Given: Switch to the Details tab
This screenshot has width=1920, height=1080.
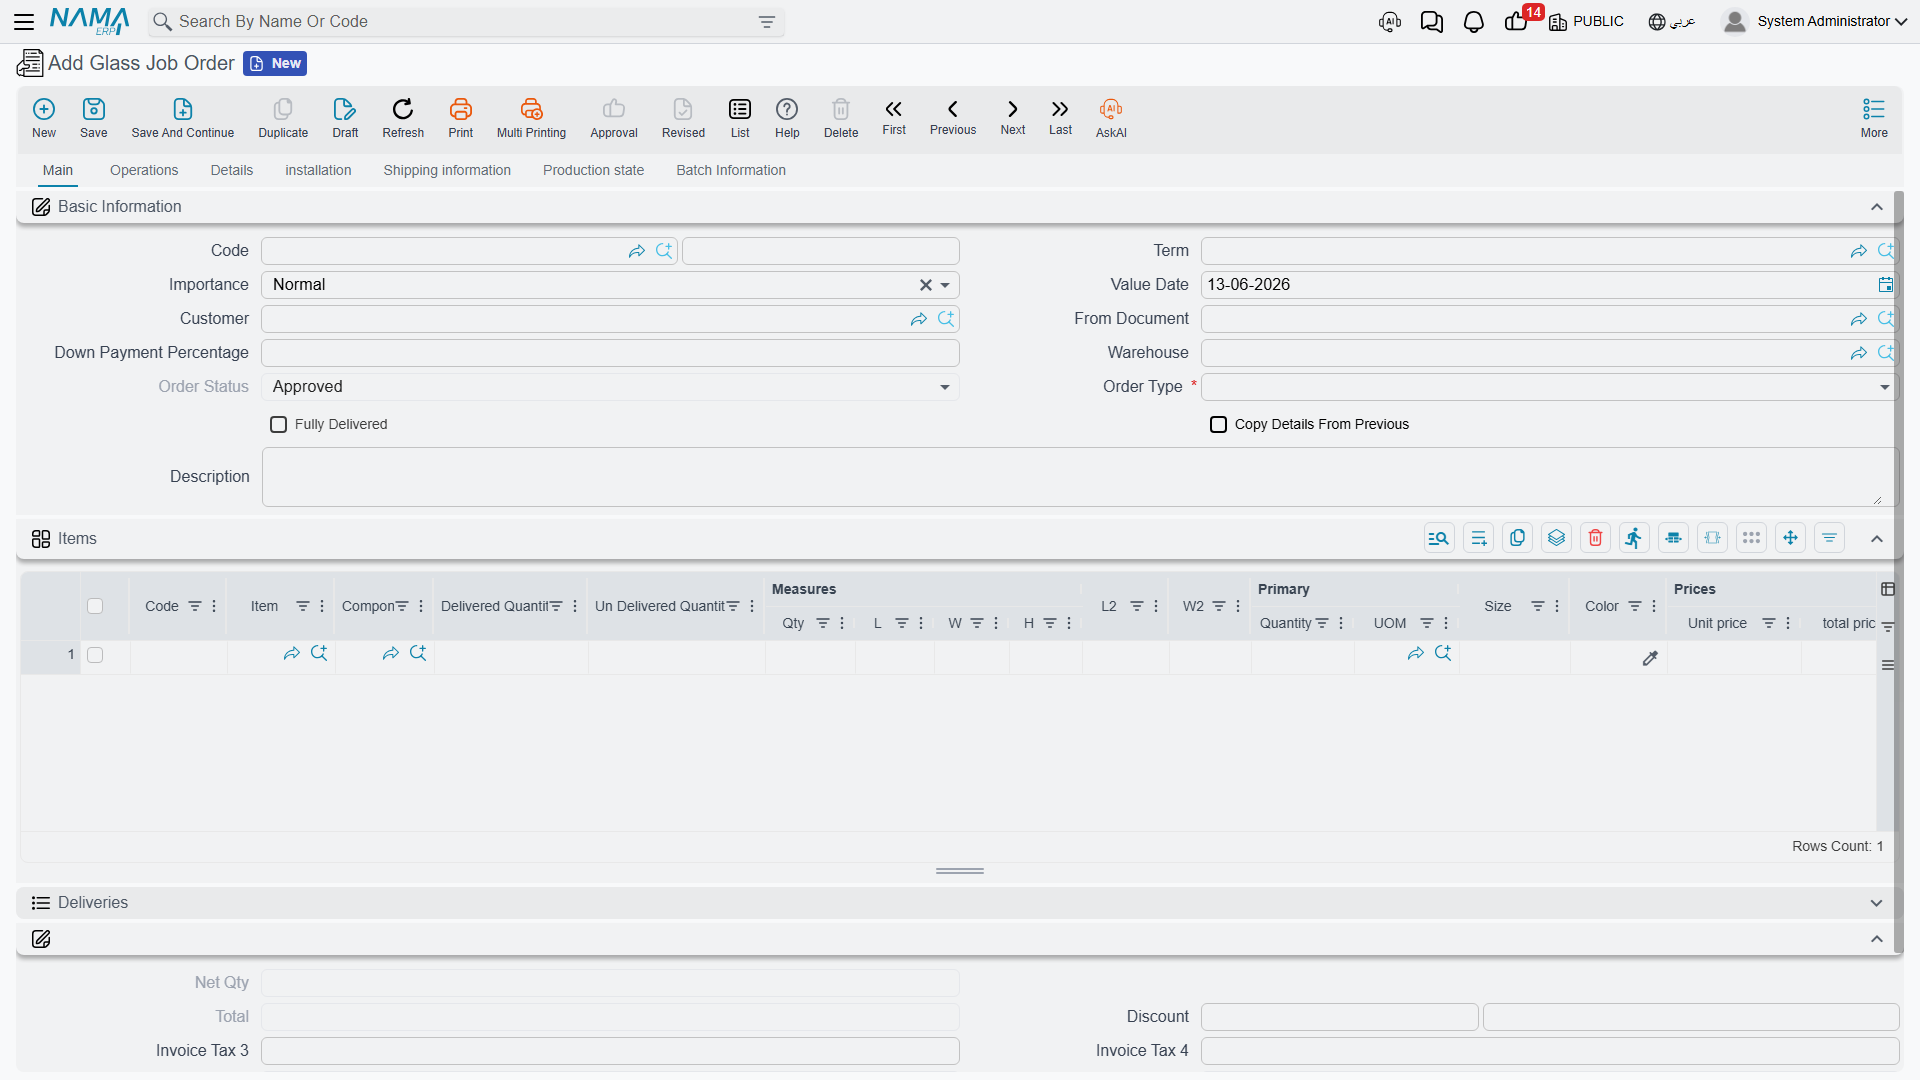Looking at the screenshot, I should [232, 170].
